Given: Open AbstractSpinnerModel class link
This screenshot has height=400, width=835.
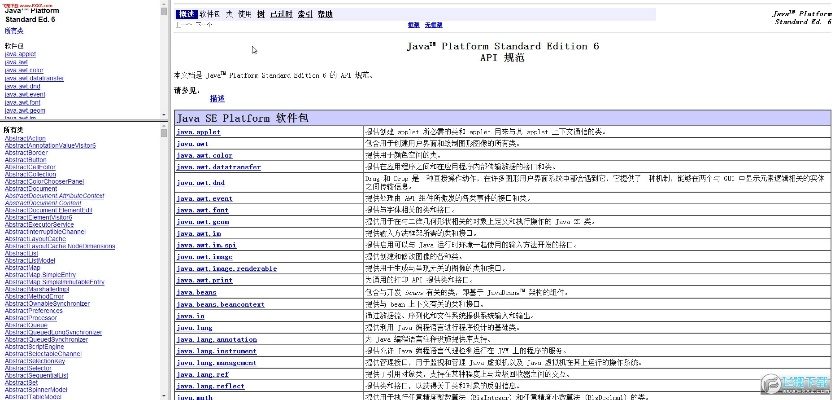Looking at the screenshot, I should point(36,389).
